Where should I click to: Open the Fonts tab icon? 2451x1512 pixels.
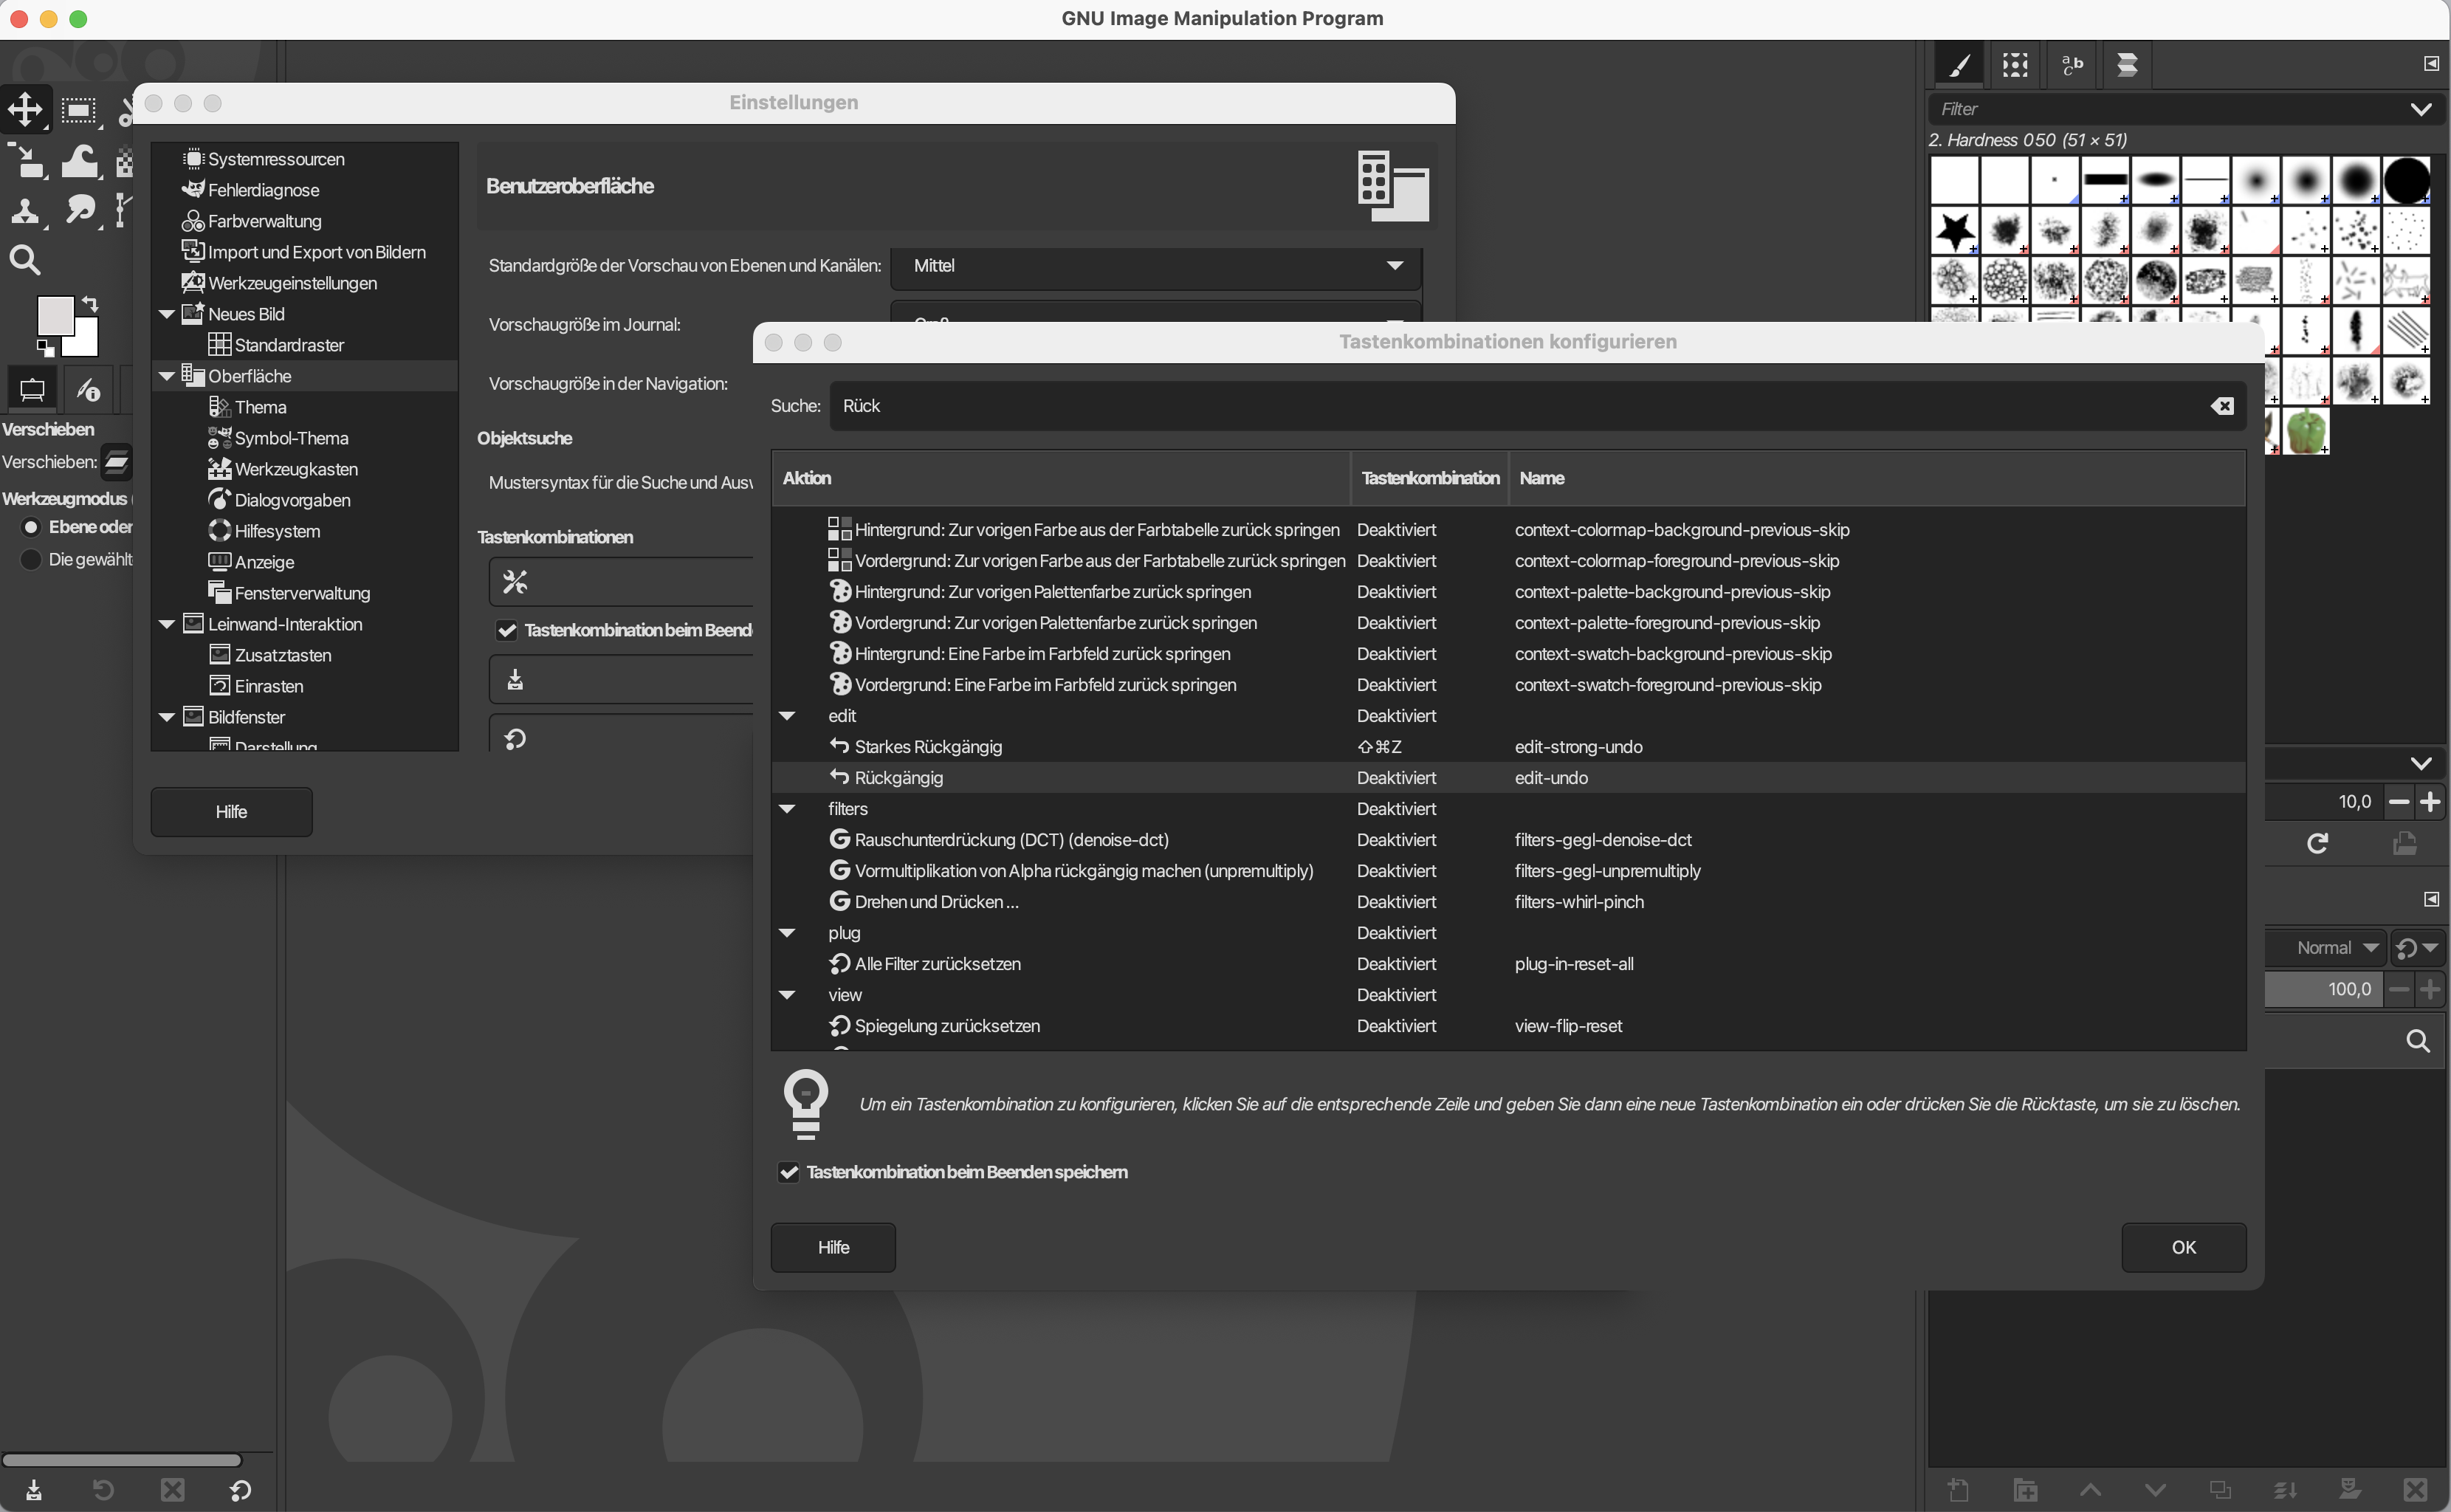point(2072,65)
